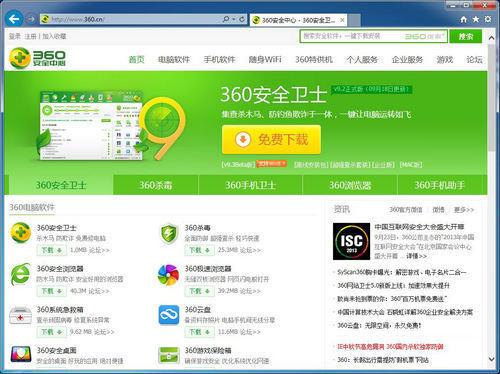Screen dimensions: 500x374
Task: Open the ISC 2013 news thumbnail
Action: tap(351, 241)
